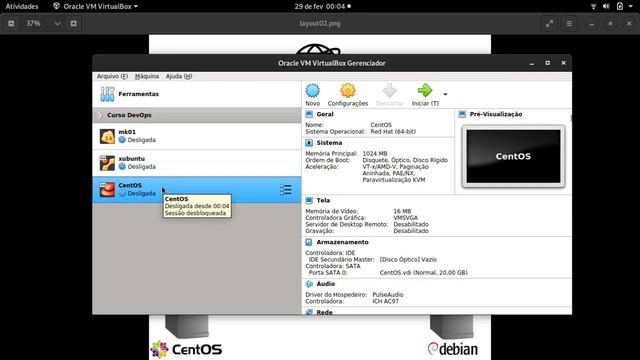This screenshot has width=640, height=360.
Task: Click the volume icon in system tray
Action: (x=606, y=6)
